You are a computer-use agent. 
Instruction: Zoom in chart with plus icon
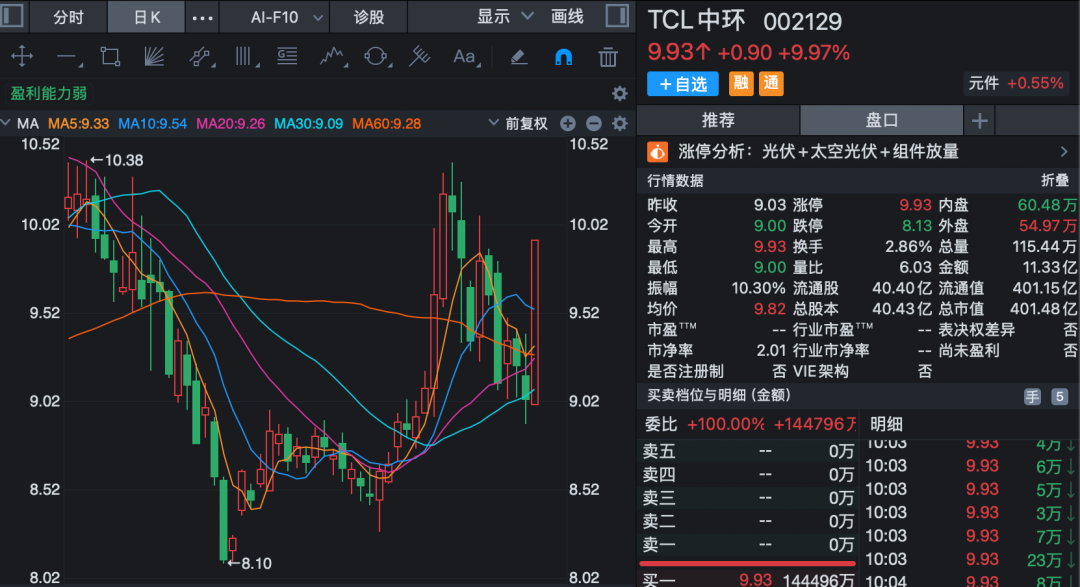[x=568, y=123]
